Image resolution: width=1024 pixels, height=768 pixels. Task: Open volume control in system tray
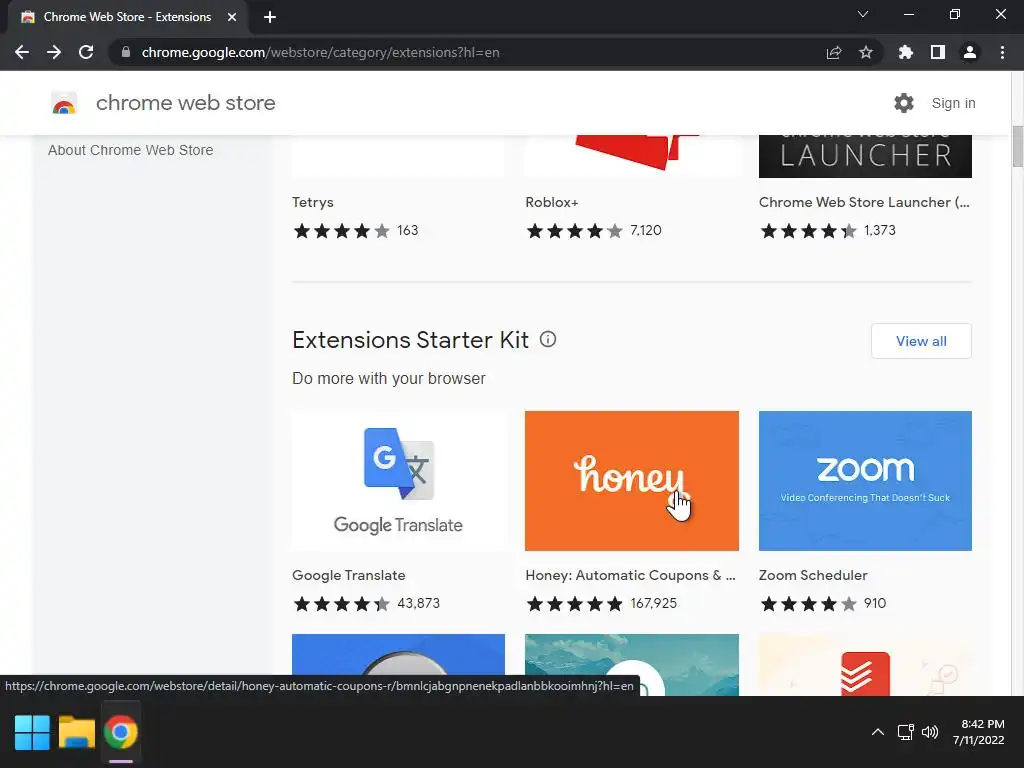(x=930, y=732)
